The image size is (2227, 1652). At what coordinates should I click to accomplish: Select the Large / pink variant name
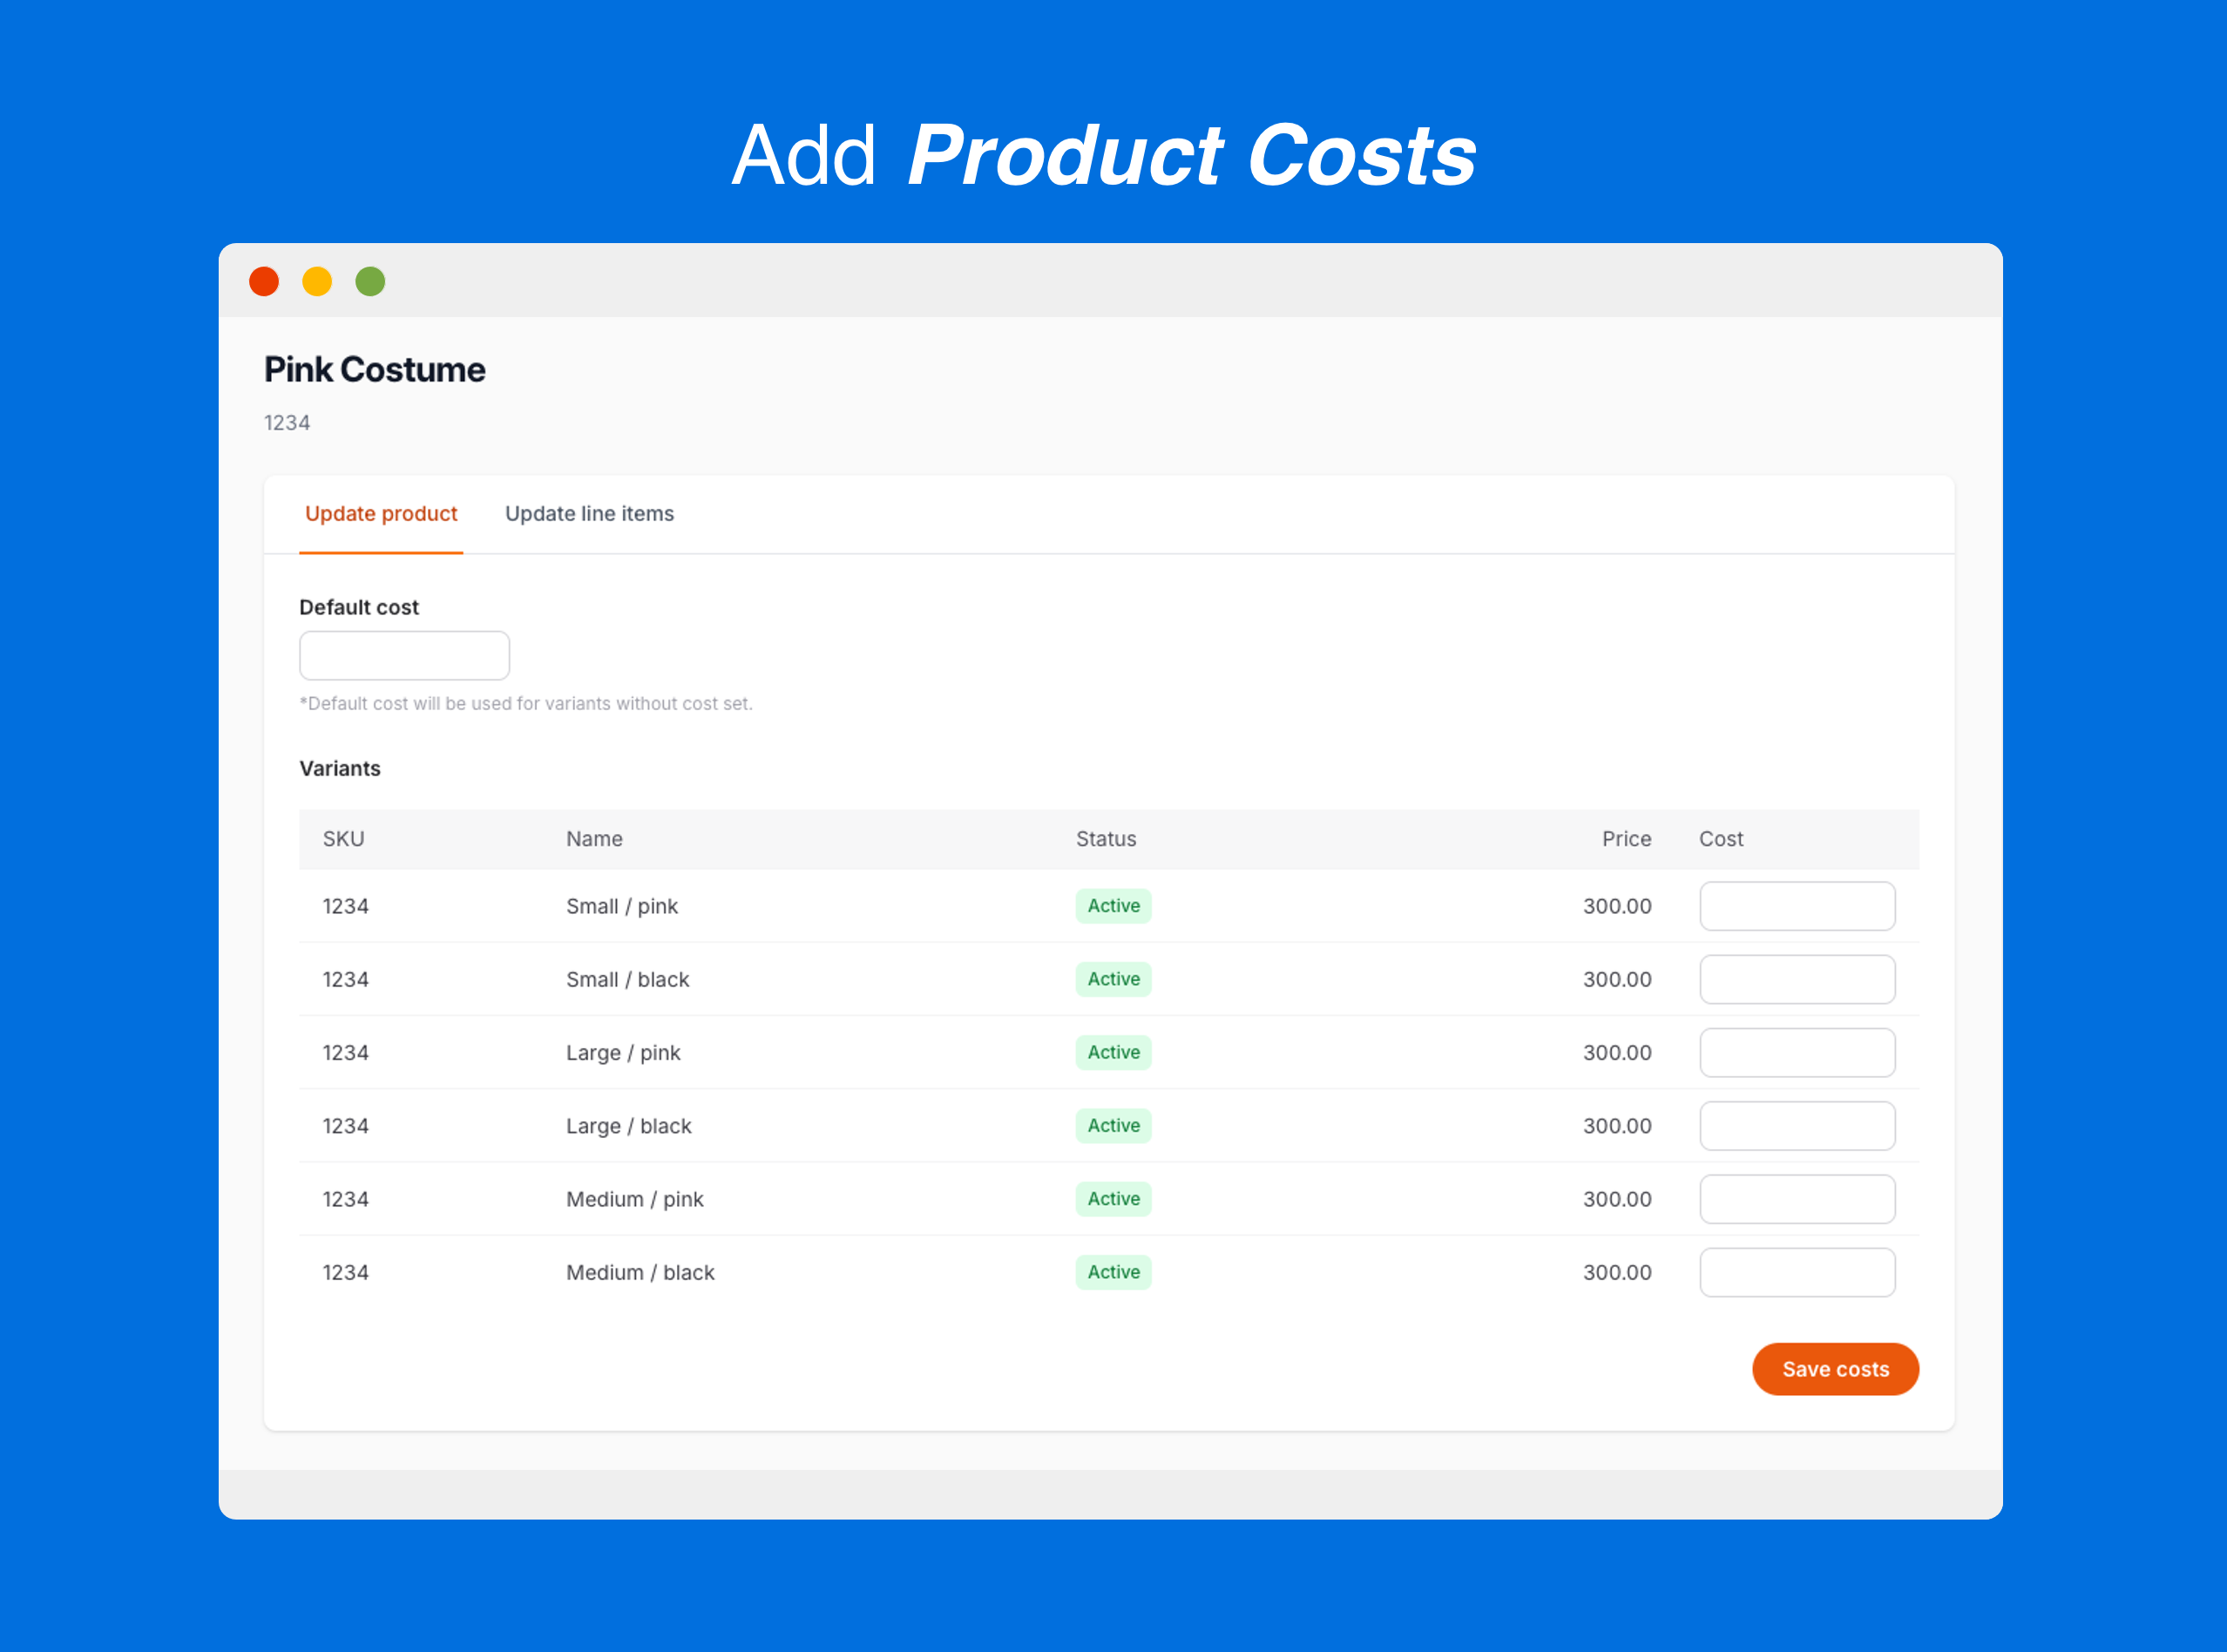[x=623, y=1052]
